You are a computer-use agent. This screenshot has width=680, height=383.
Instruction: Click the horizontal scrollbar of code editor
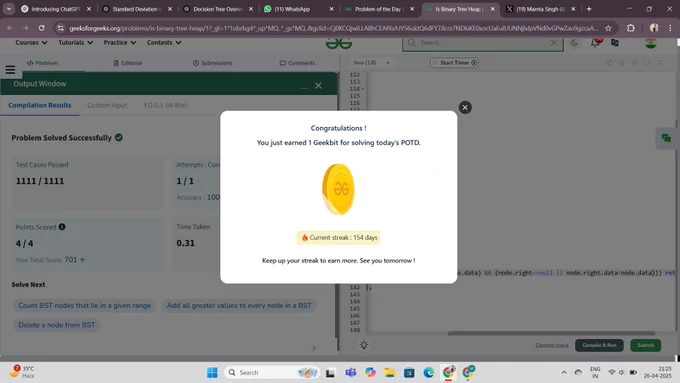(551, 334)
